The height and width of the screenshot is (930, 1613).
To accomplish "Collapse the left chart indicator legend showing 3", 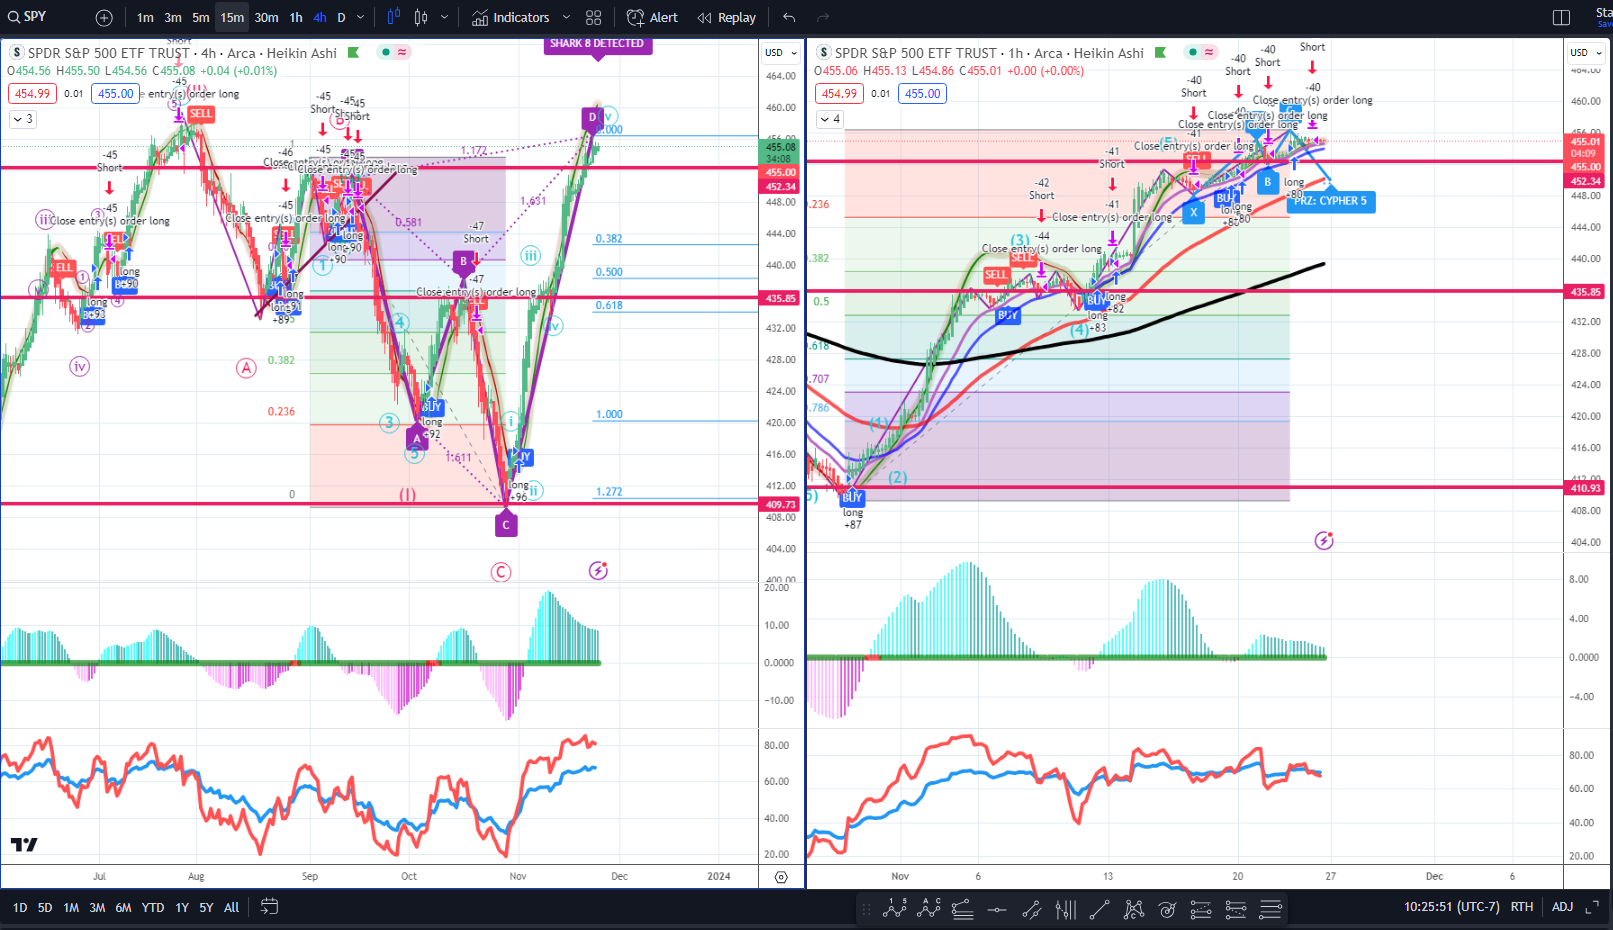I will click(23, 119).
